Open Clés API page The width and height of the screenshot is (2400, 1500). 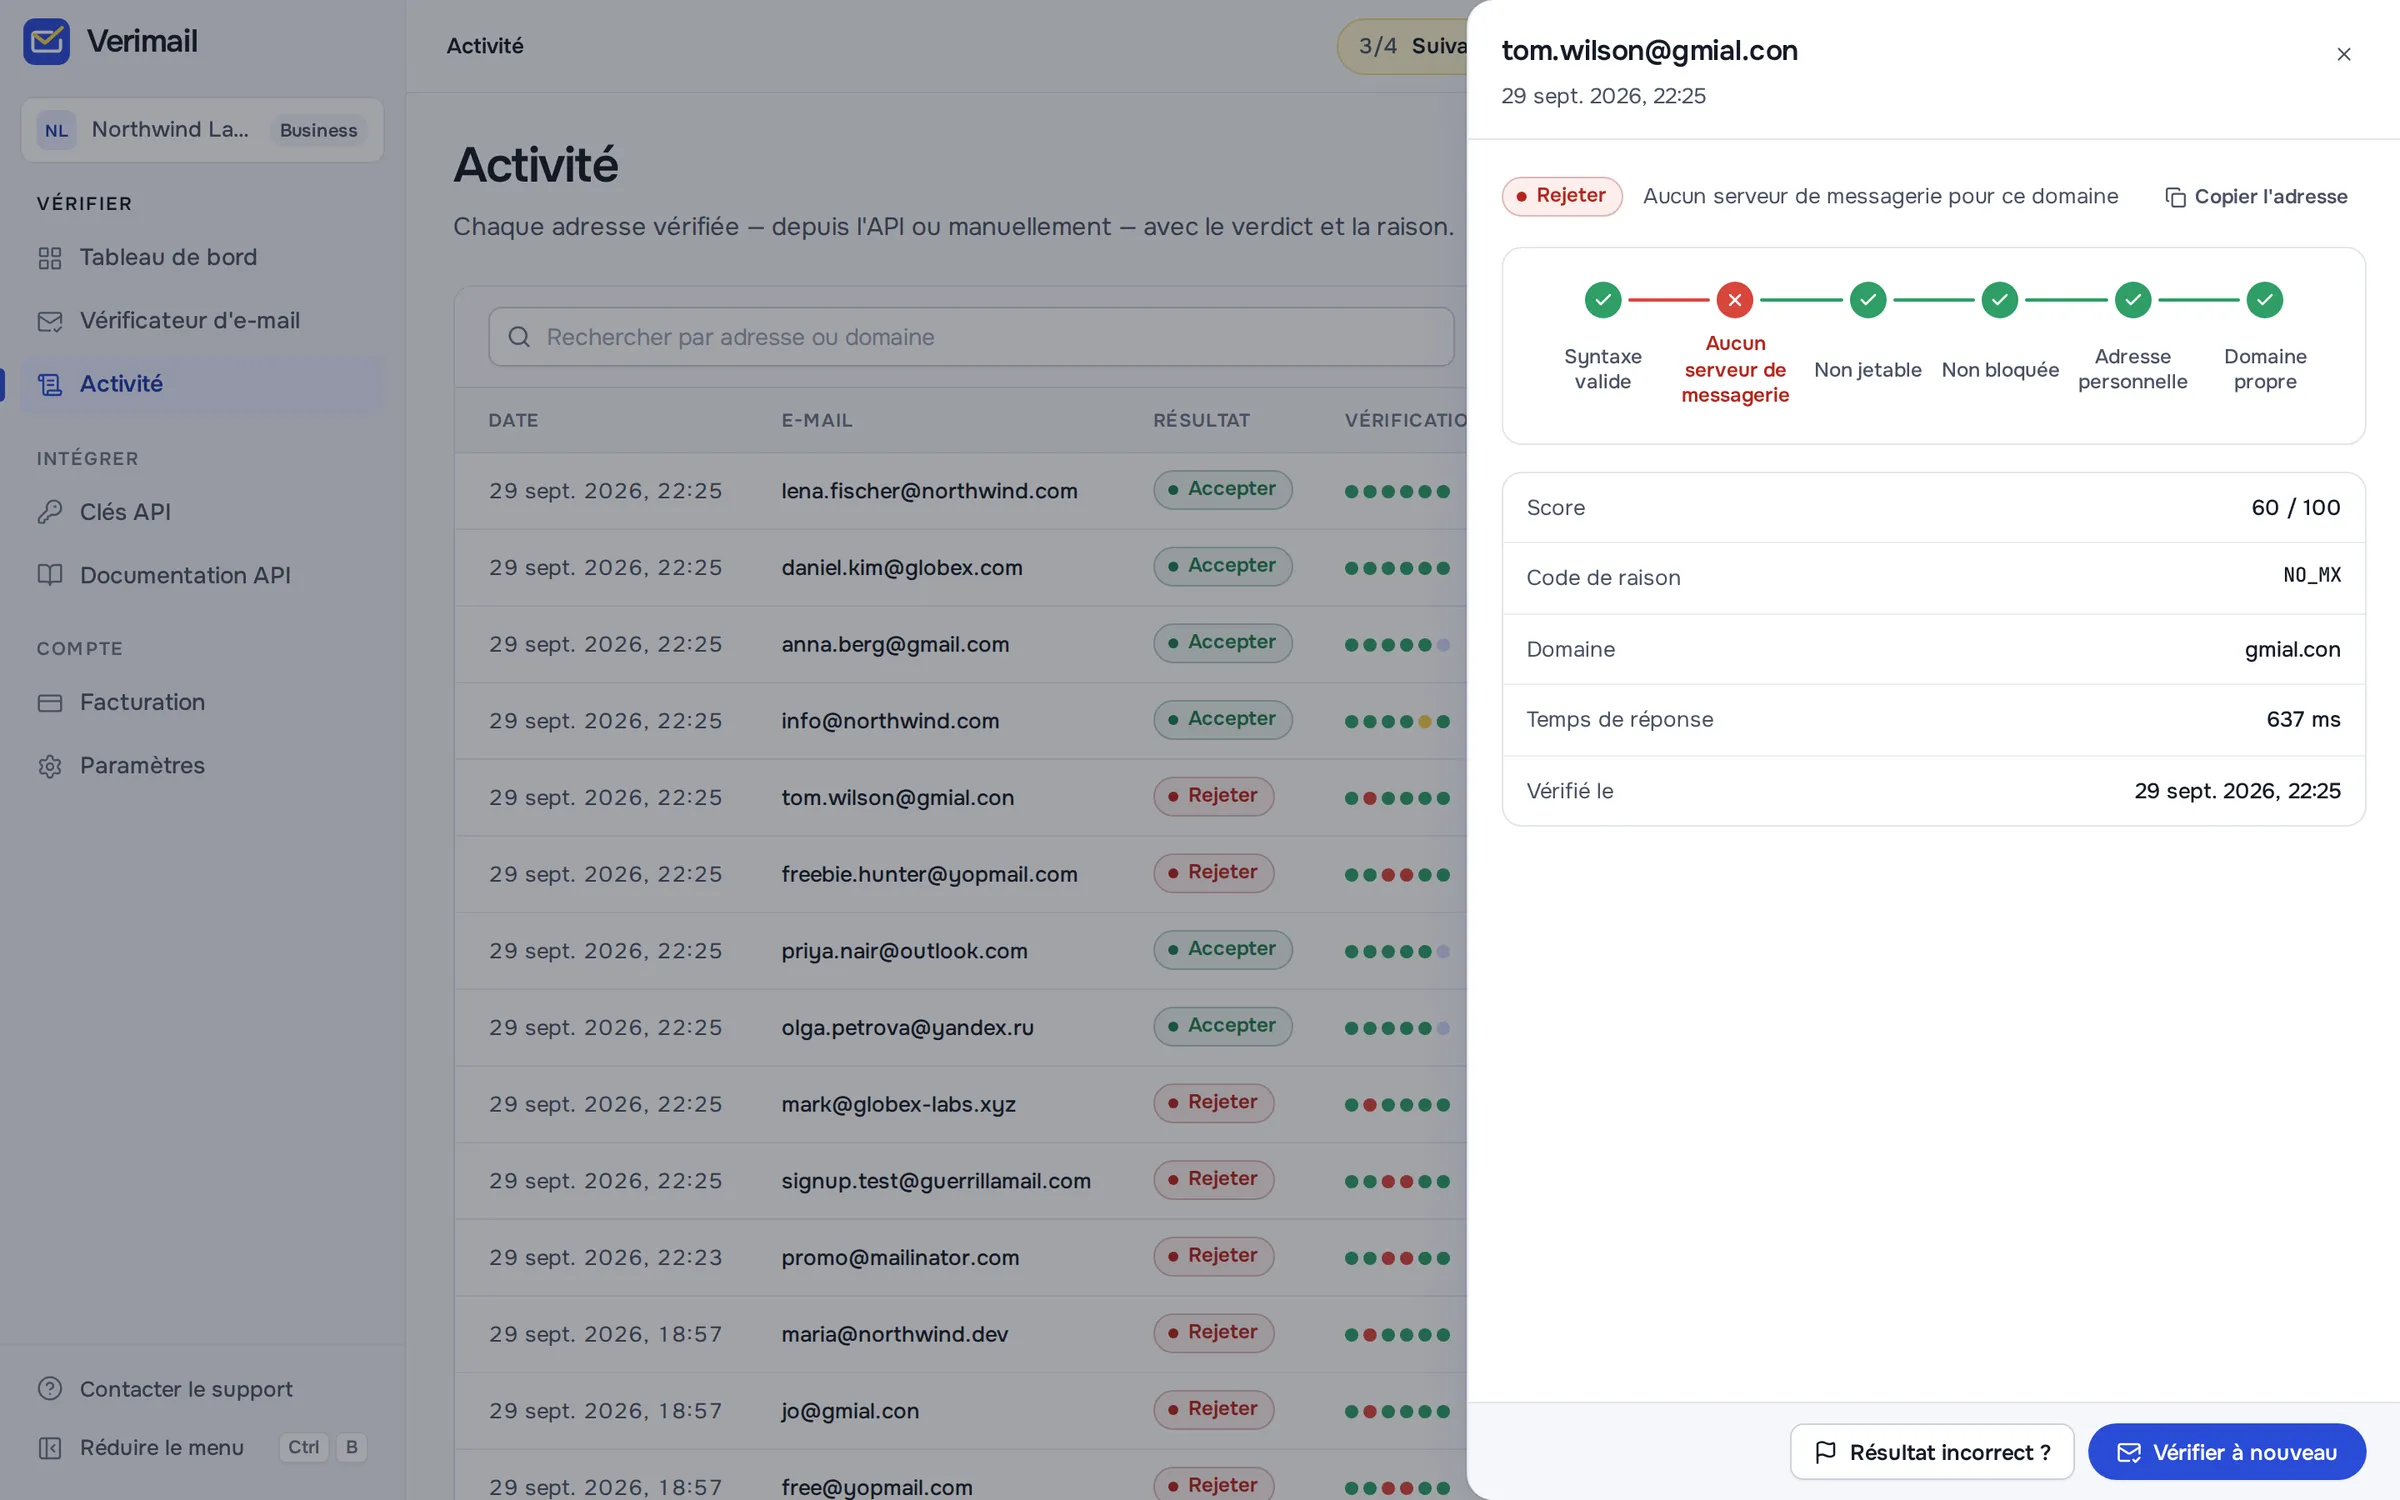[202, 512]
